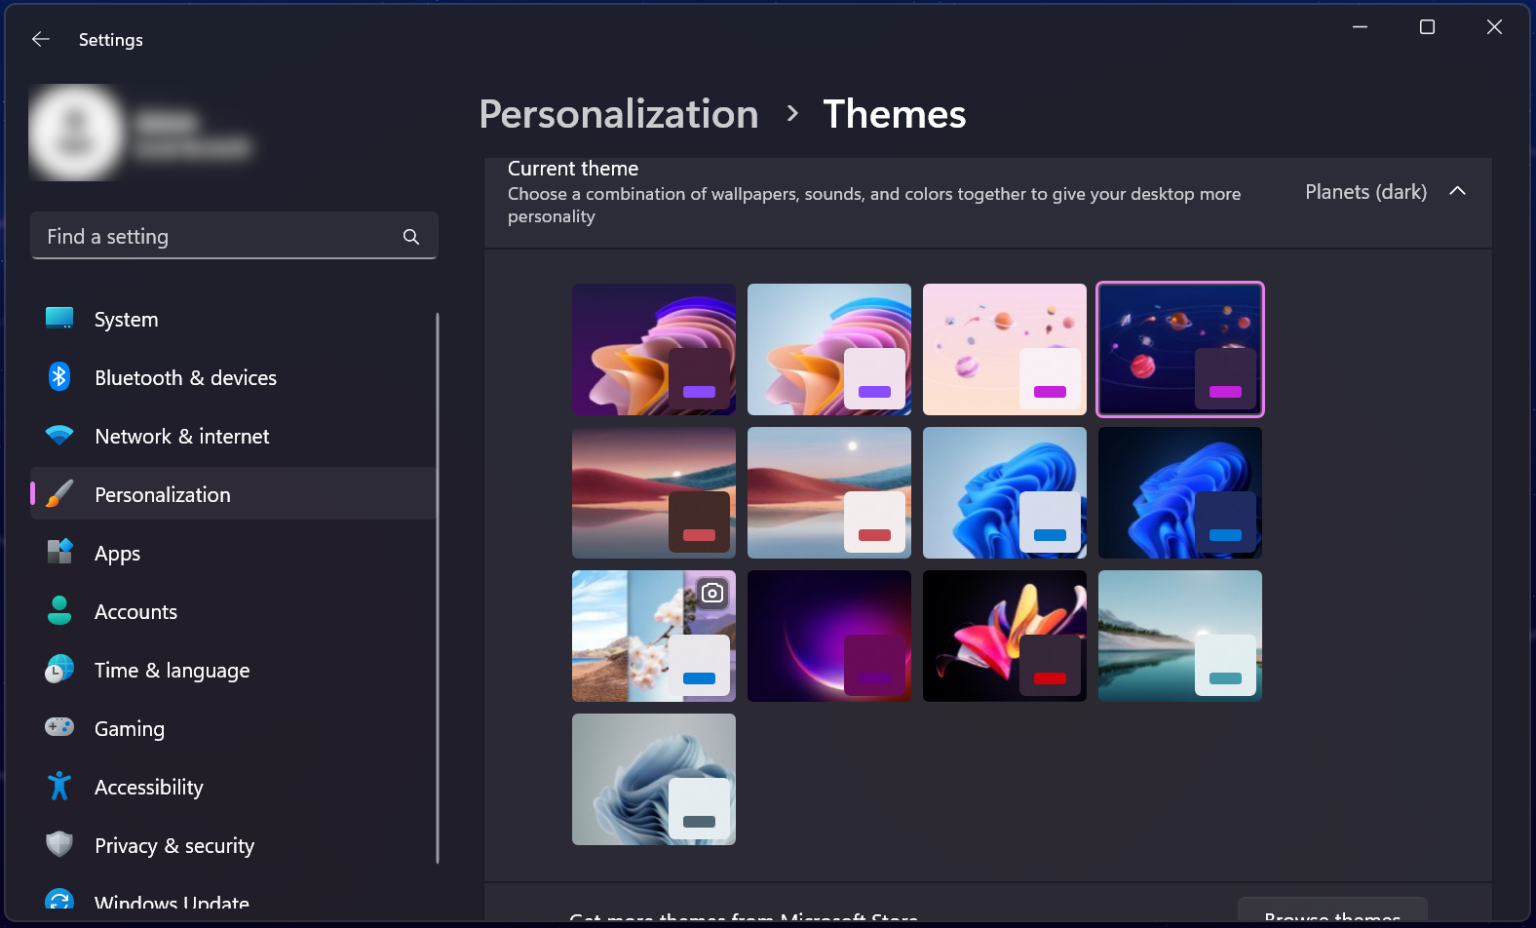Click camera icon on spotlight theme thumbnail

(x=712, y=593)
